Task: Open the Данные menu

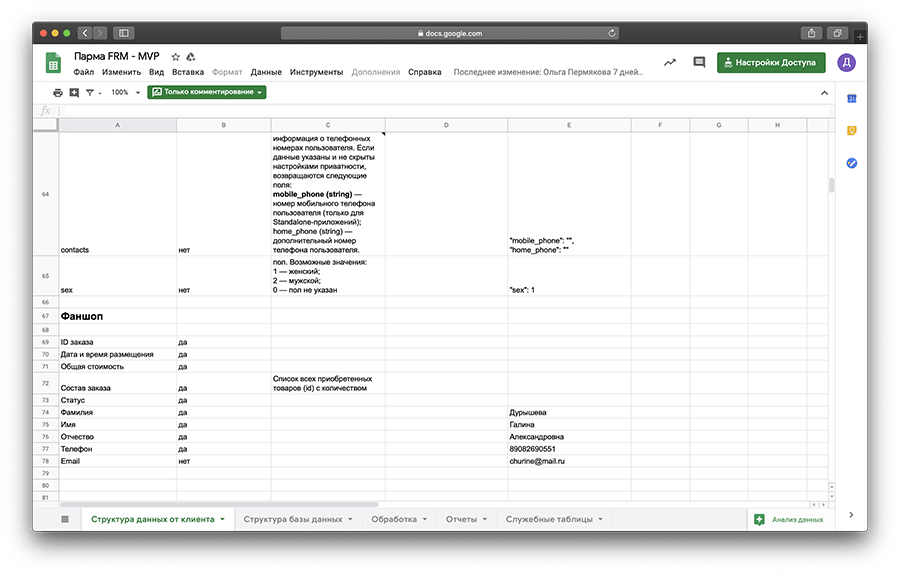Action: (x=266, y=72)
